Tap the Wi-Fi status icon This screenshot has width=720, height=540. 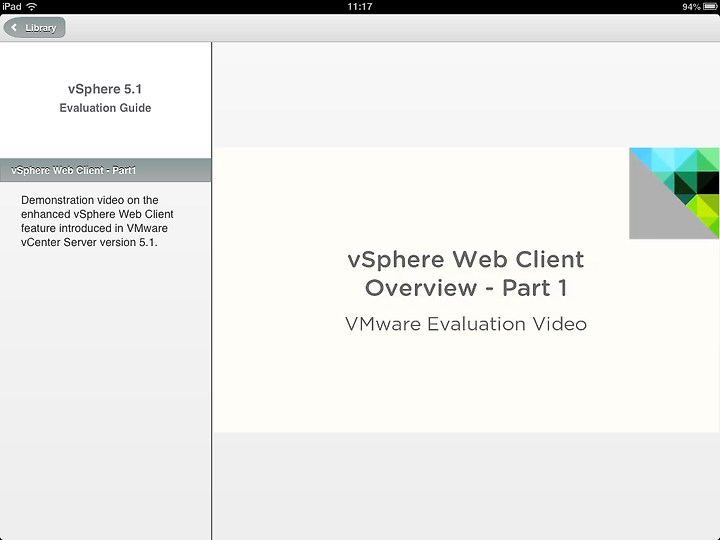tap(32, 6)
